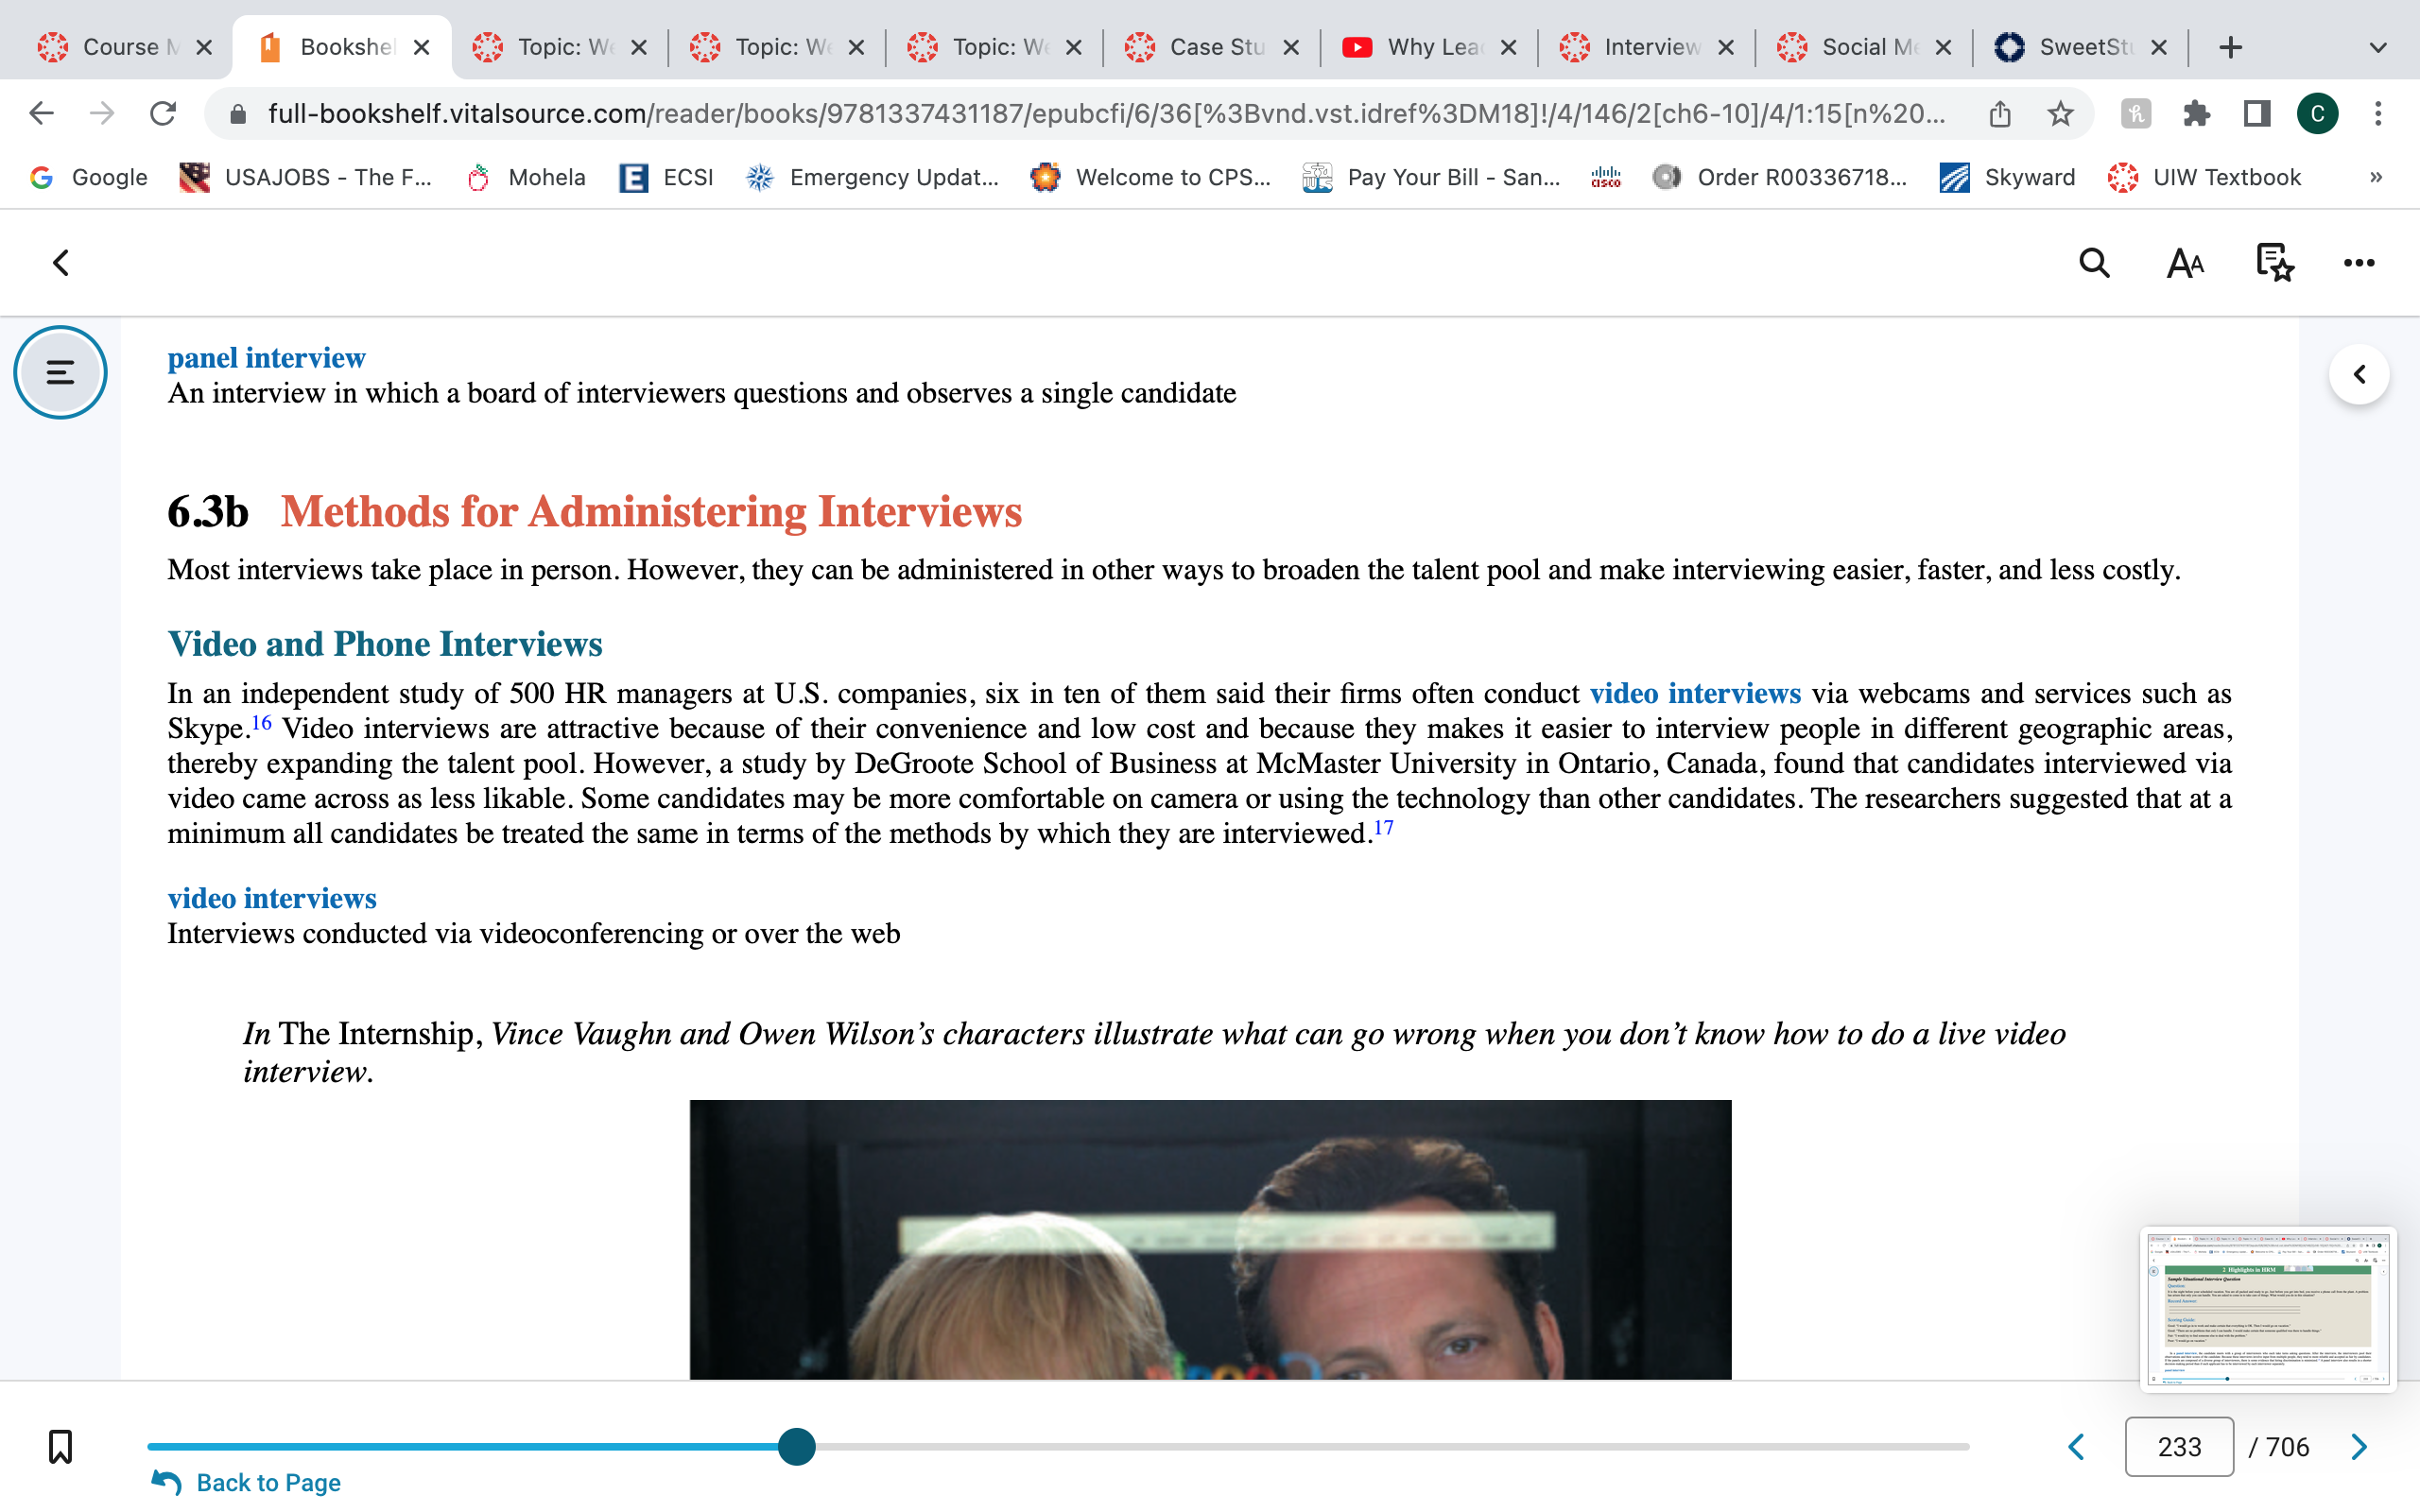Open the more options ellipsis menu
Image resolution: width=2420 pixels, height=1512 pixels.
point(2359,263)
